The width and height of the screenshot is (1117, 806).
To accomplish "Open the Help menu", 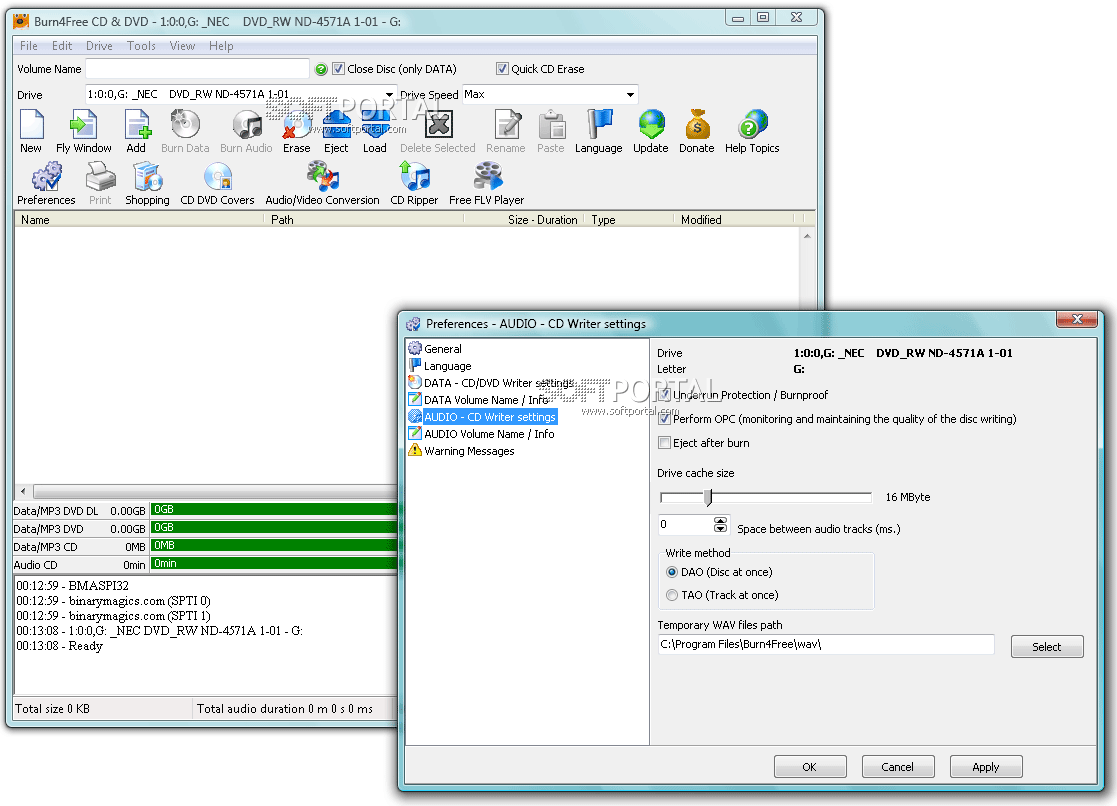I will (x=221, y=46).
